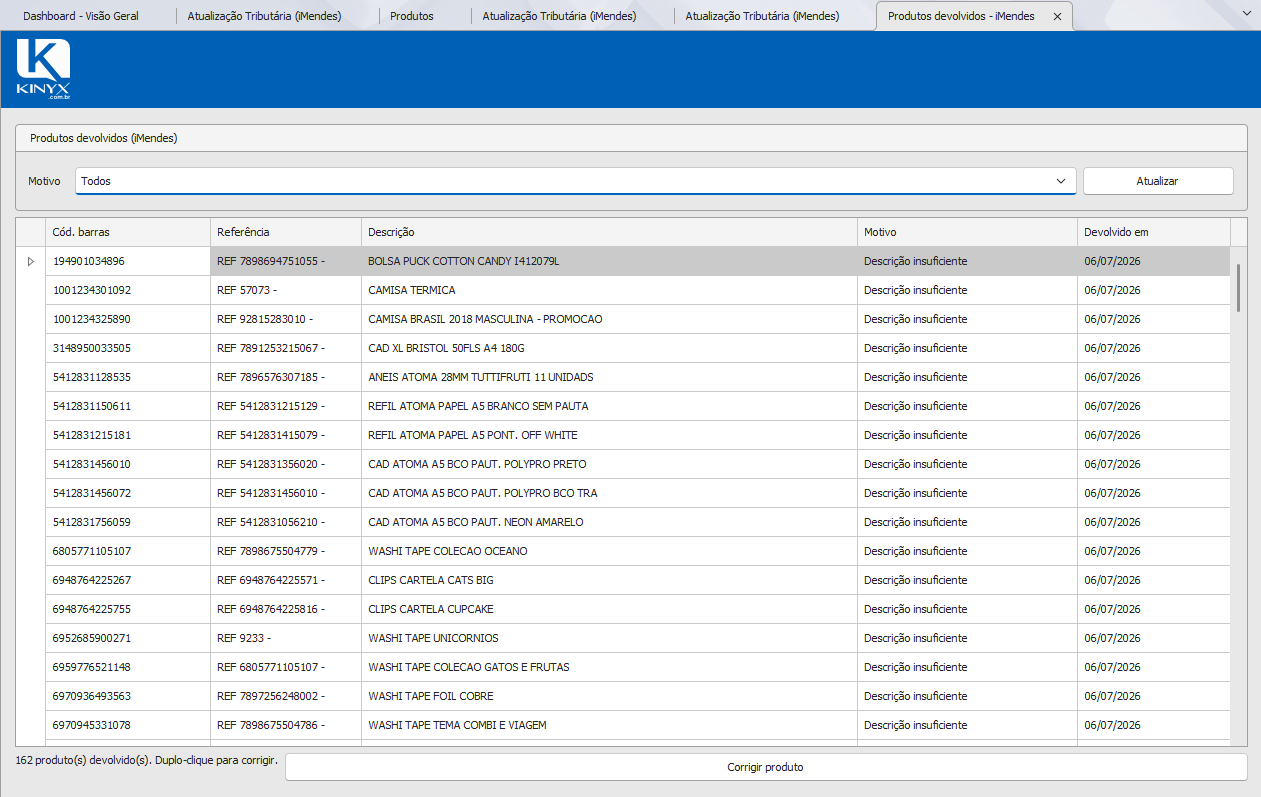Screen dimensions: 1261x797
Task: Click the Corrigir produto button
Action: click(765, 767)
